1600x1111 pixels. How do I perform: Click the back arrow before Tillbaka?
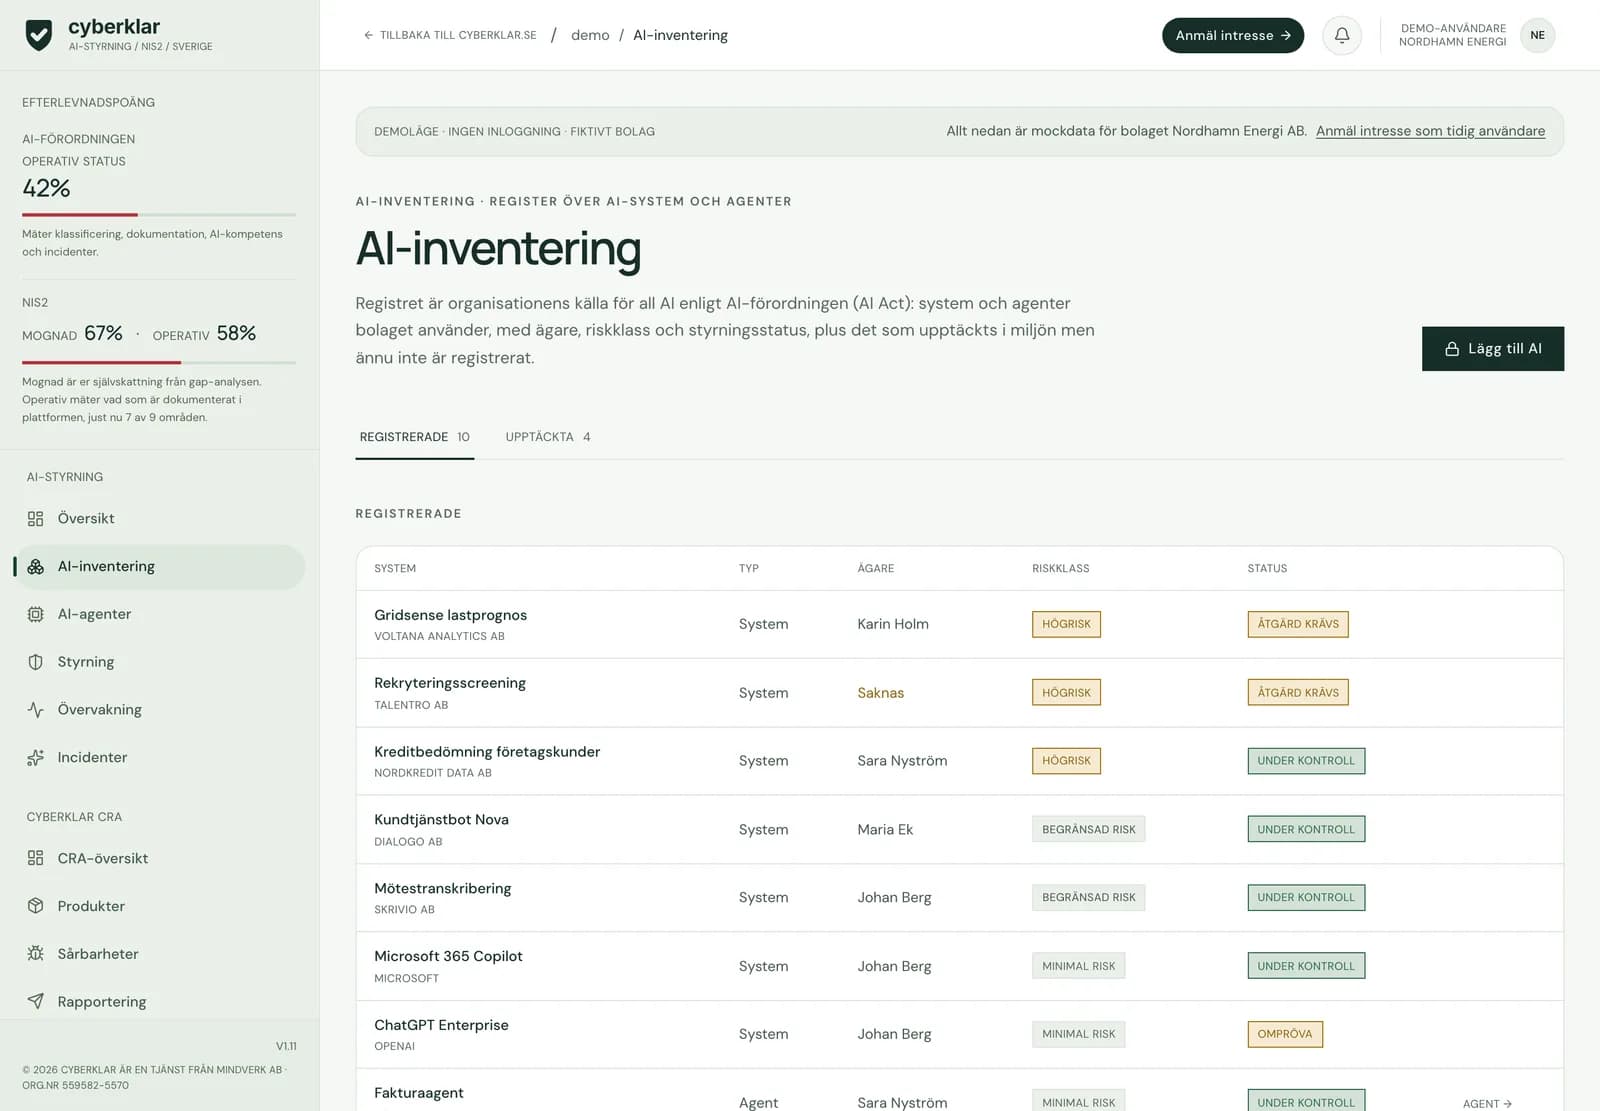point(368,35)
